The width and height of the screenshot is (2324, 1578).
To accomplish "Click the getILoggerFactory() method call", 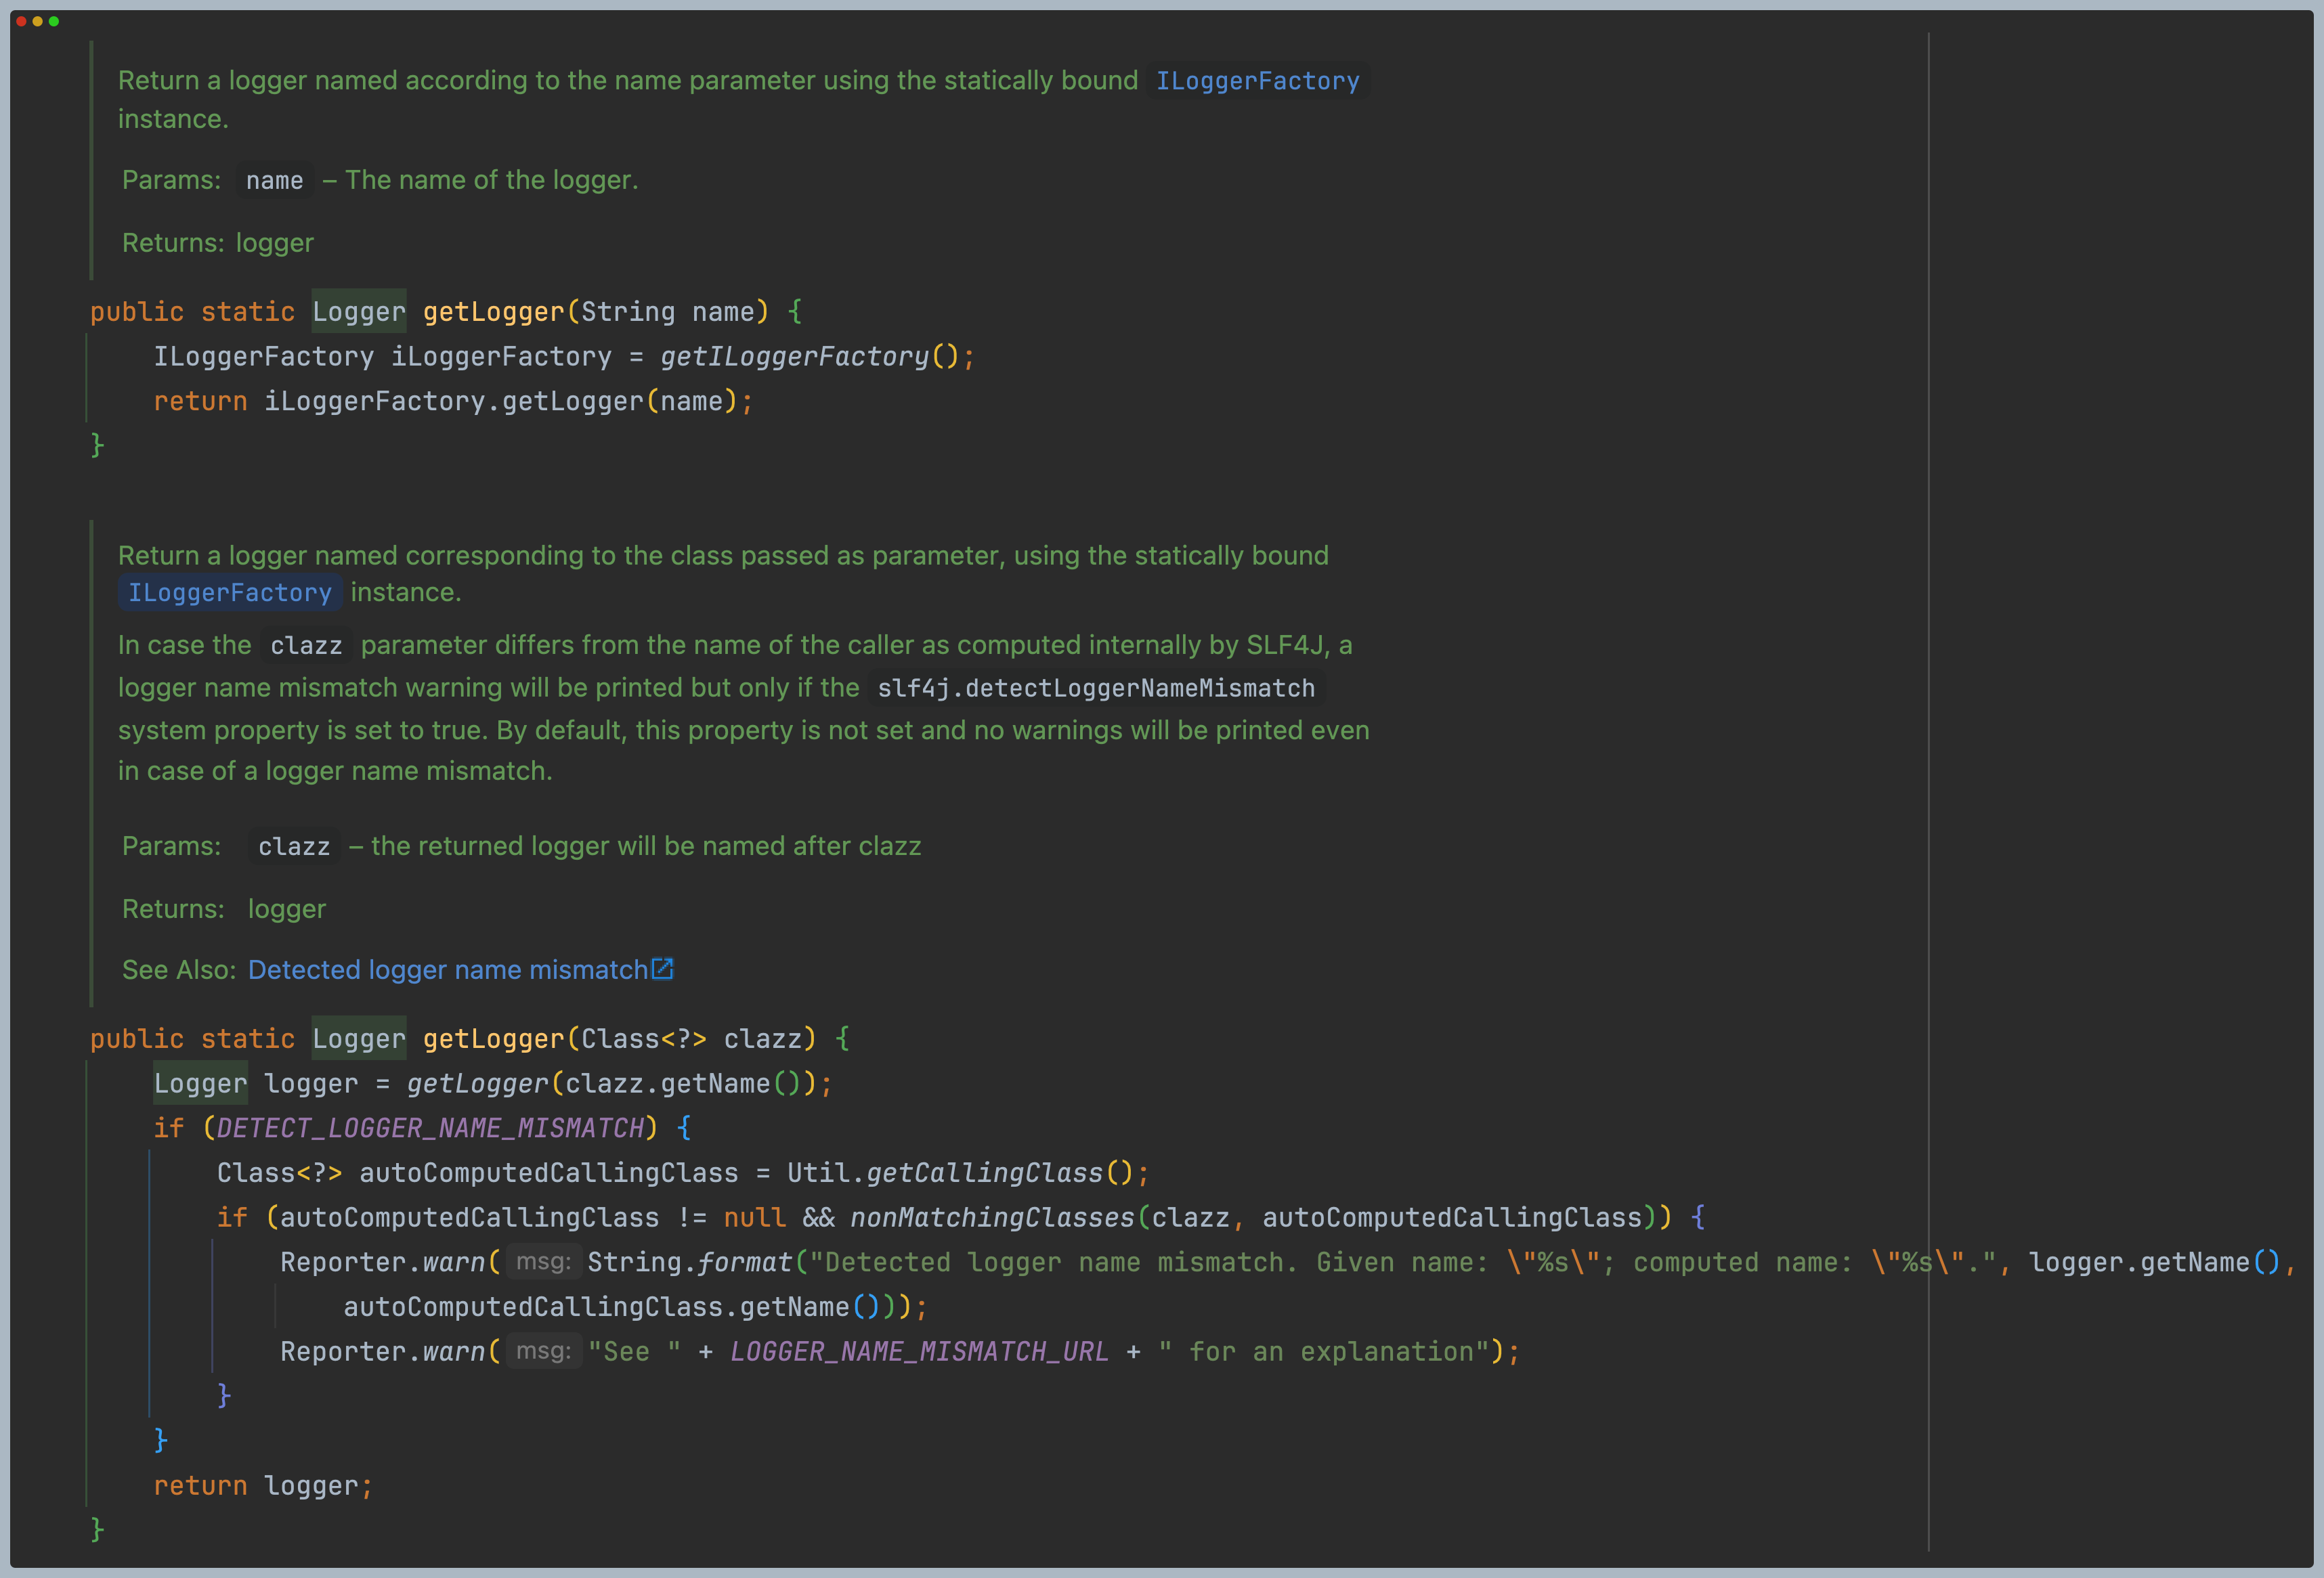I will pos(795,357).
